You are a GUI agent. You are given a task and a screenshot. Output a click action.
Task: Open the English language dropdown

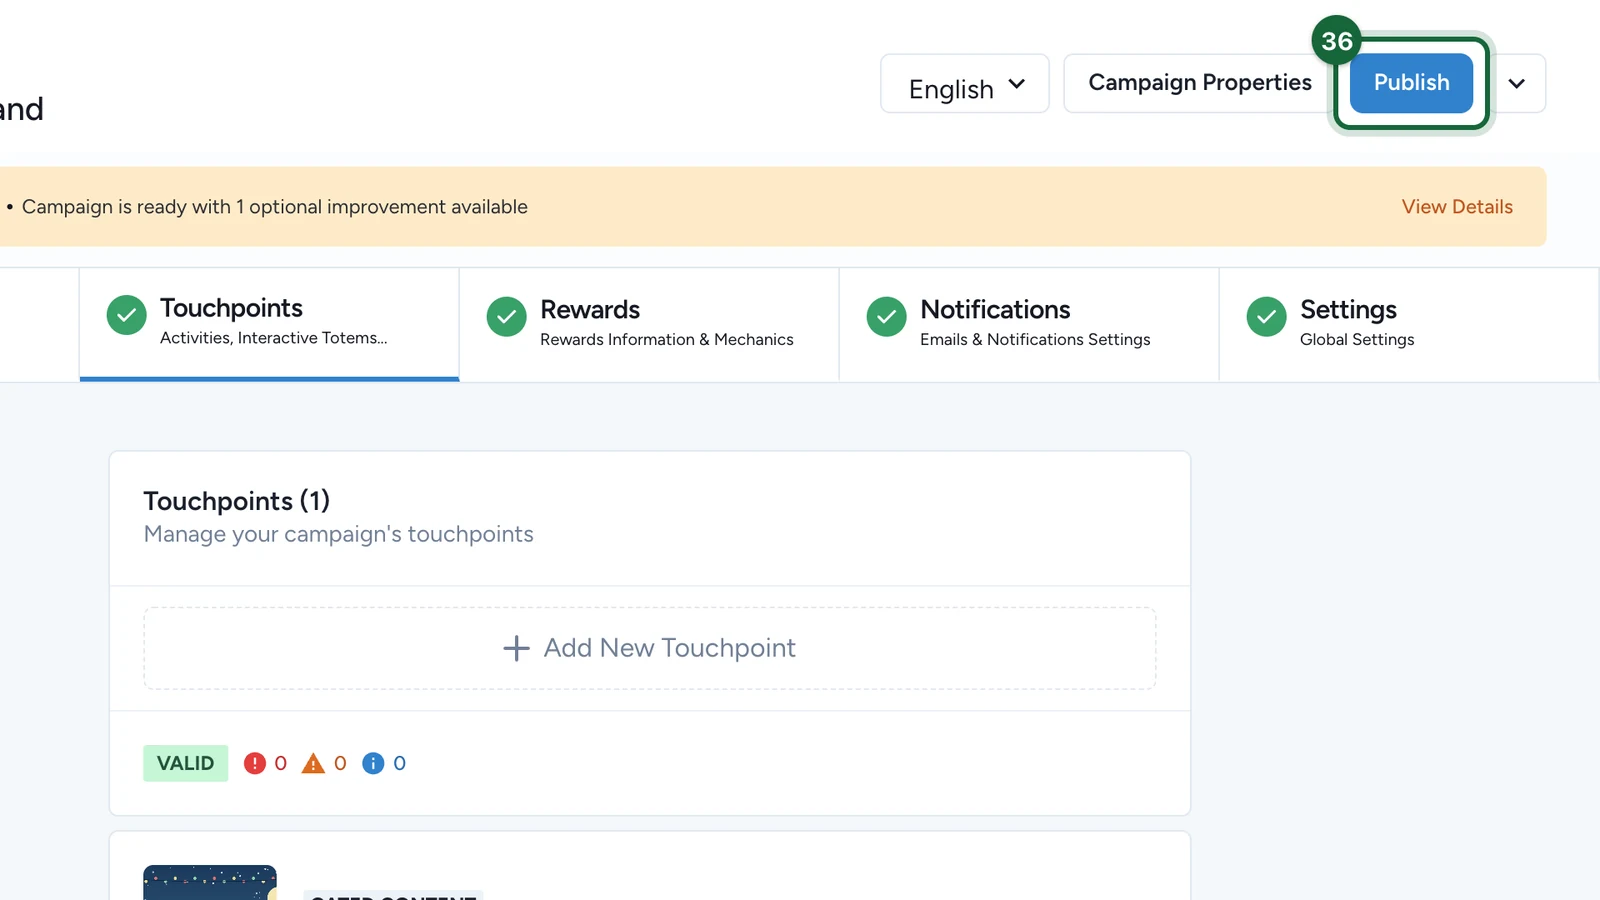[x=965, y=84]
